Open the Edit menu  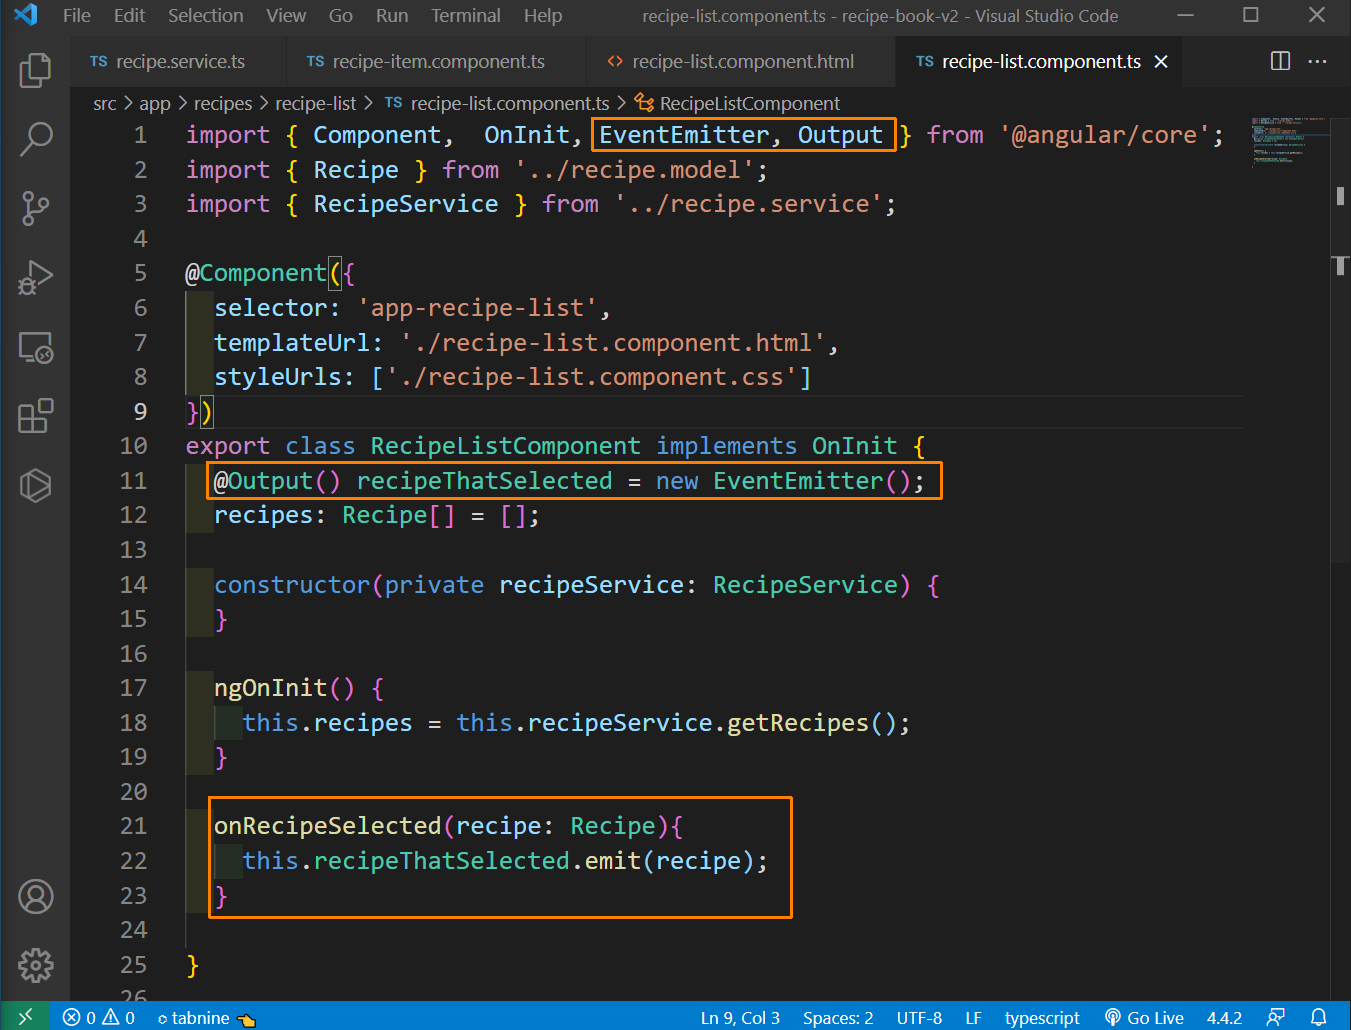(x=129, y=16)
